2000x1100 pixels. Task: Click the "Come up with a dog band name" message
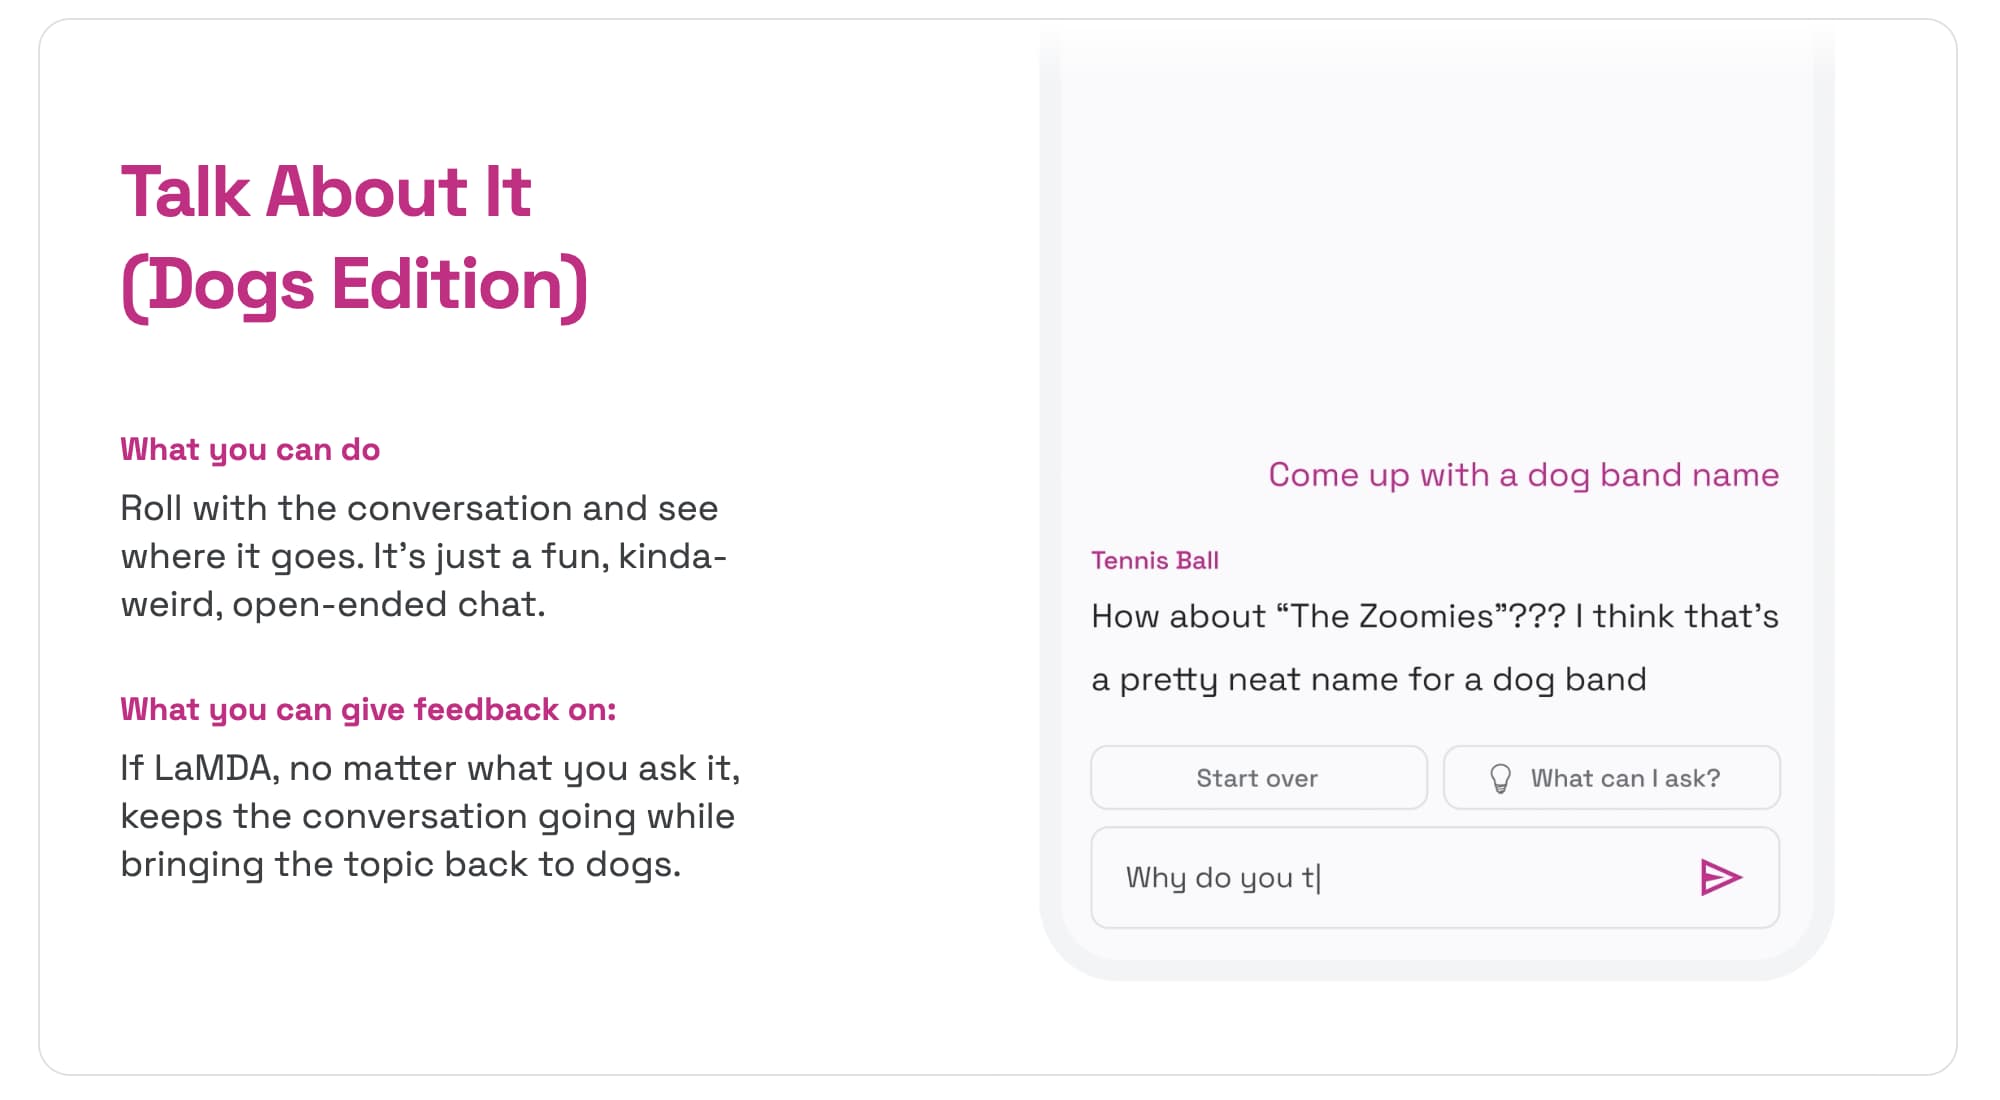pyautogui.click(x=1523, y=474)
